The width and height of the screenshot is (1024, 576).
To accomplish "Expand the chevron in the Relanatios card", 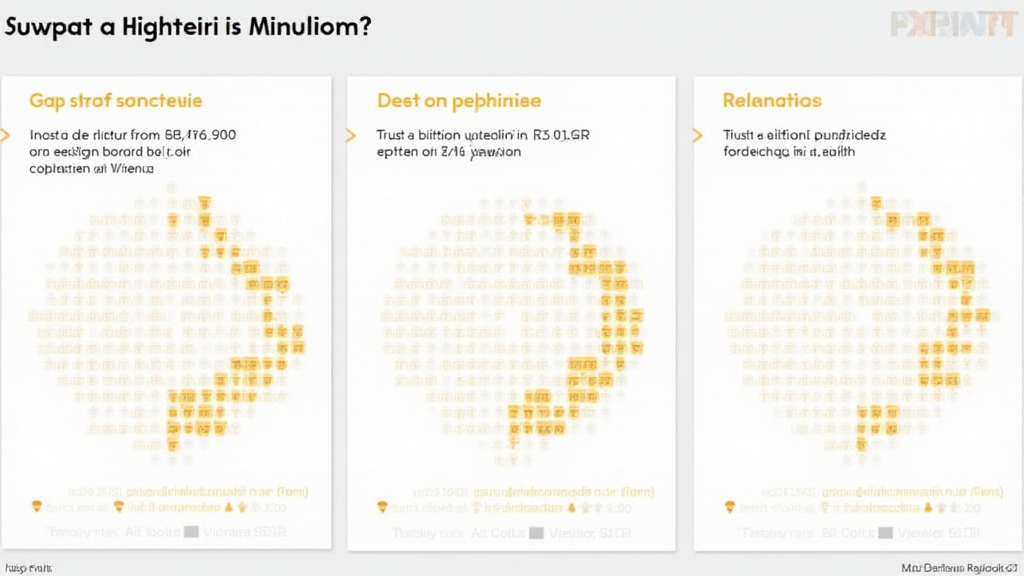I will click(697, 134).
